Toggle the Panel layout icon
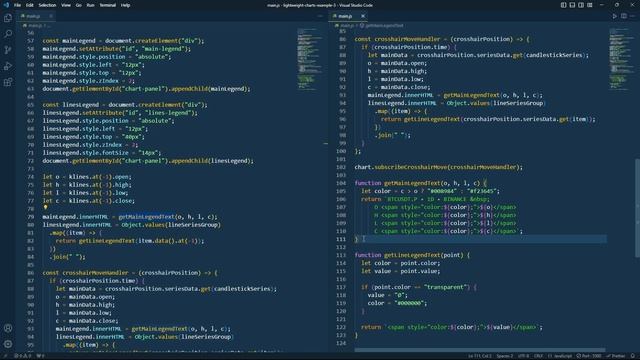 [572, 5]
